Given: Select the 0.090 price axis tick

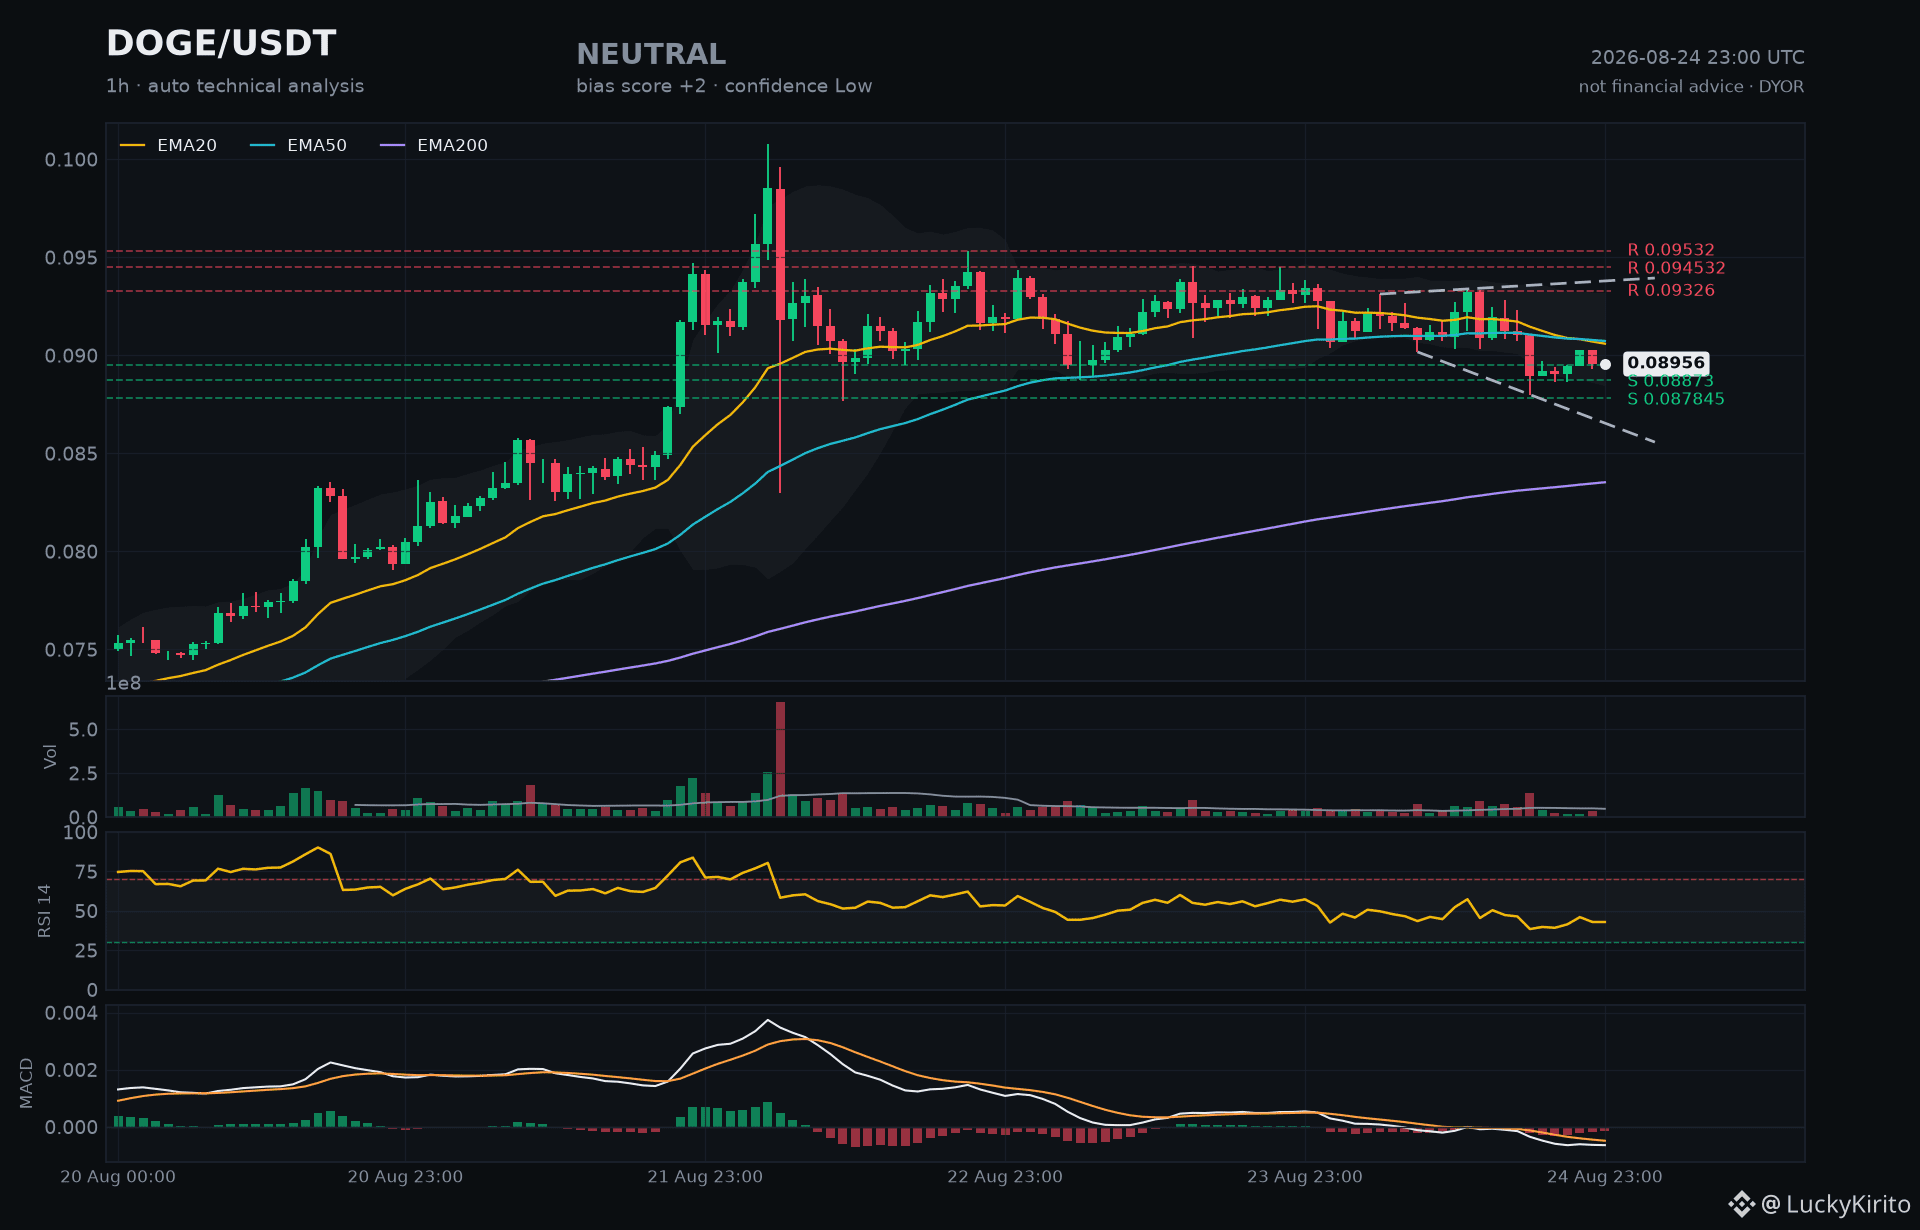Looking at the screenshot, I should click(72, 356).
